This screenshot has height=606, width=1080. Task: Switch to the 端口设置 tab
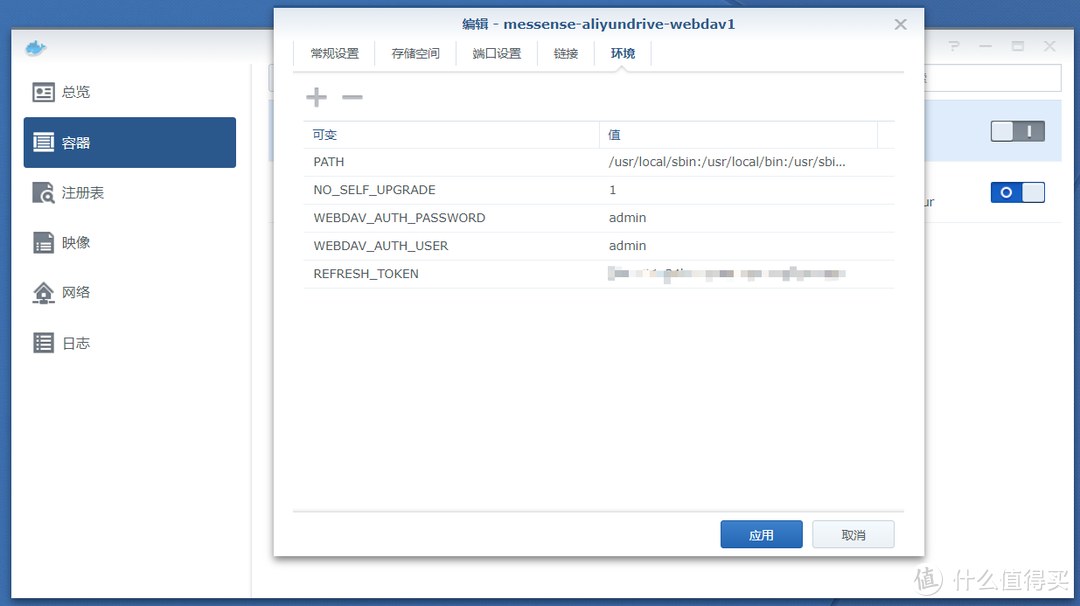click(x=497, y=54)
